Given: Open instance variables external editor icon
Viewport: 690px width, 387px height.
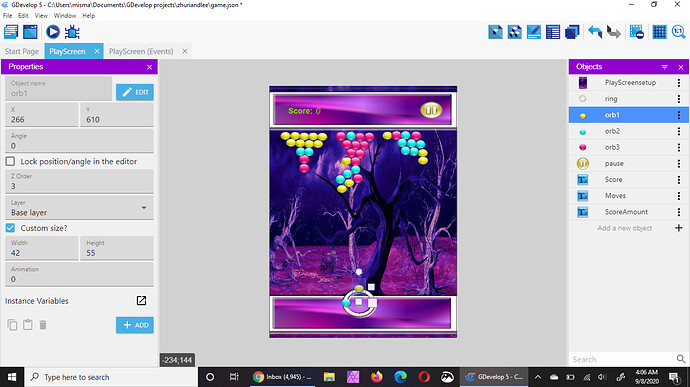Looking at the screenshot, I should 141,300.
